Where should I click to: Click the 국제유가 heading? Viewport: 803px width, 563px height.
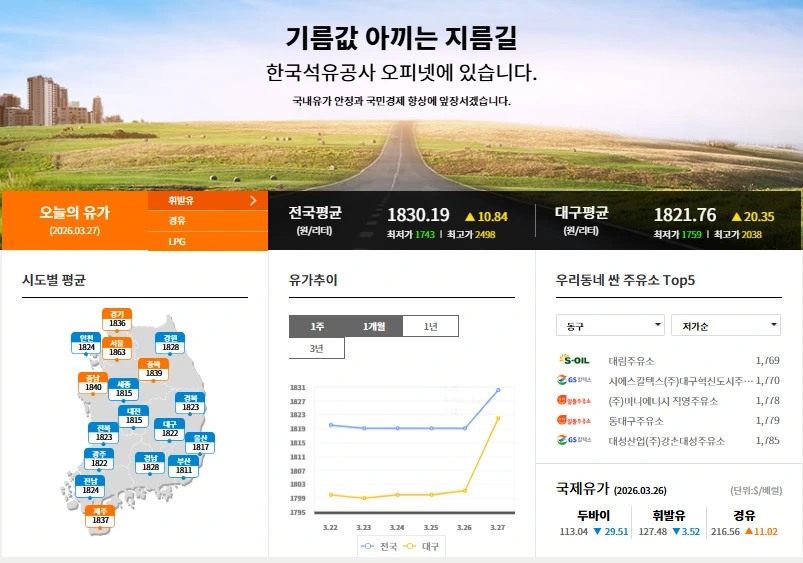coord(582,488)
